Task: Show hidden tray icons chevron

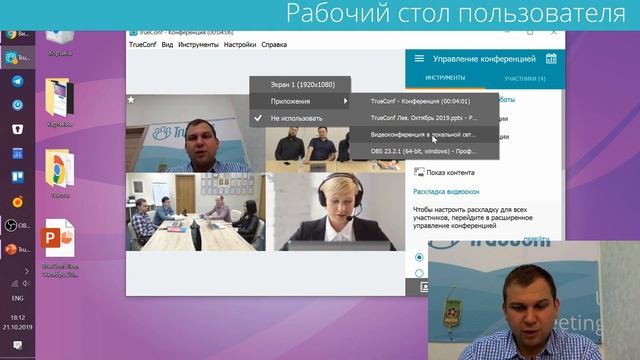Action: tap(27, 271)
